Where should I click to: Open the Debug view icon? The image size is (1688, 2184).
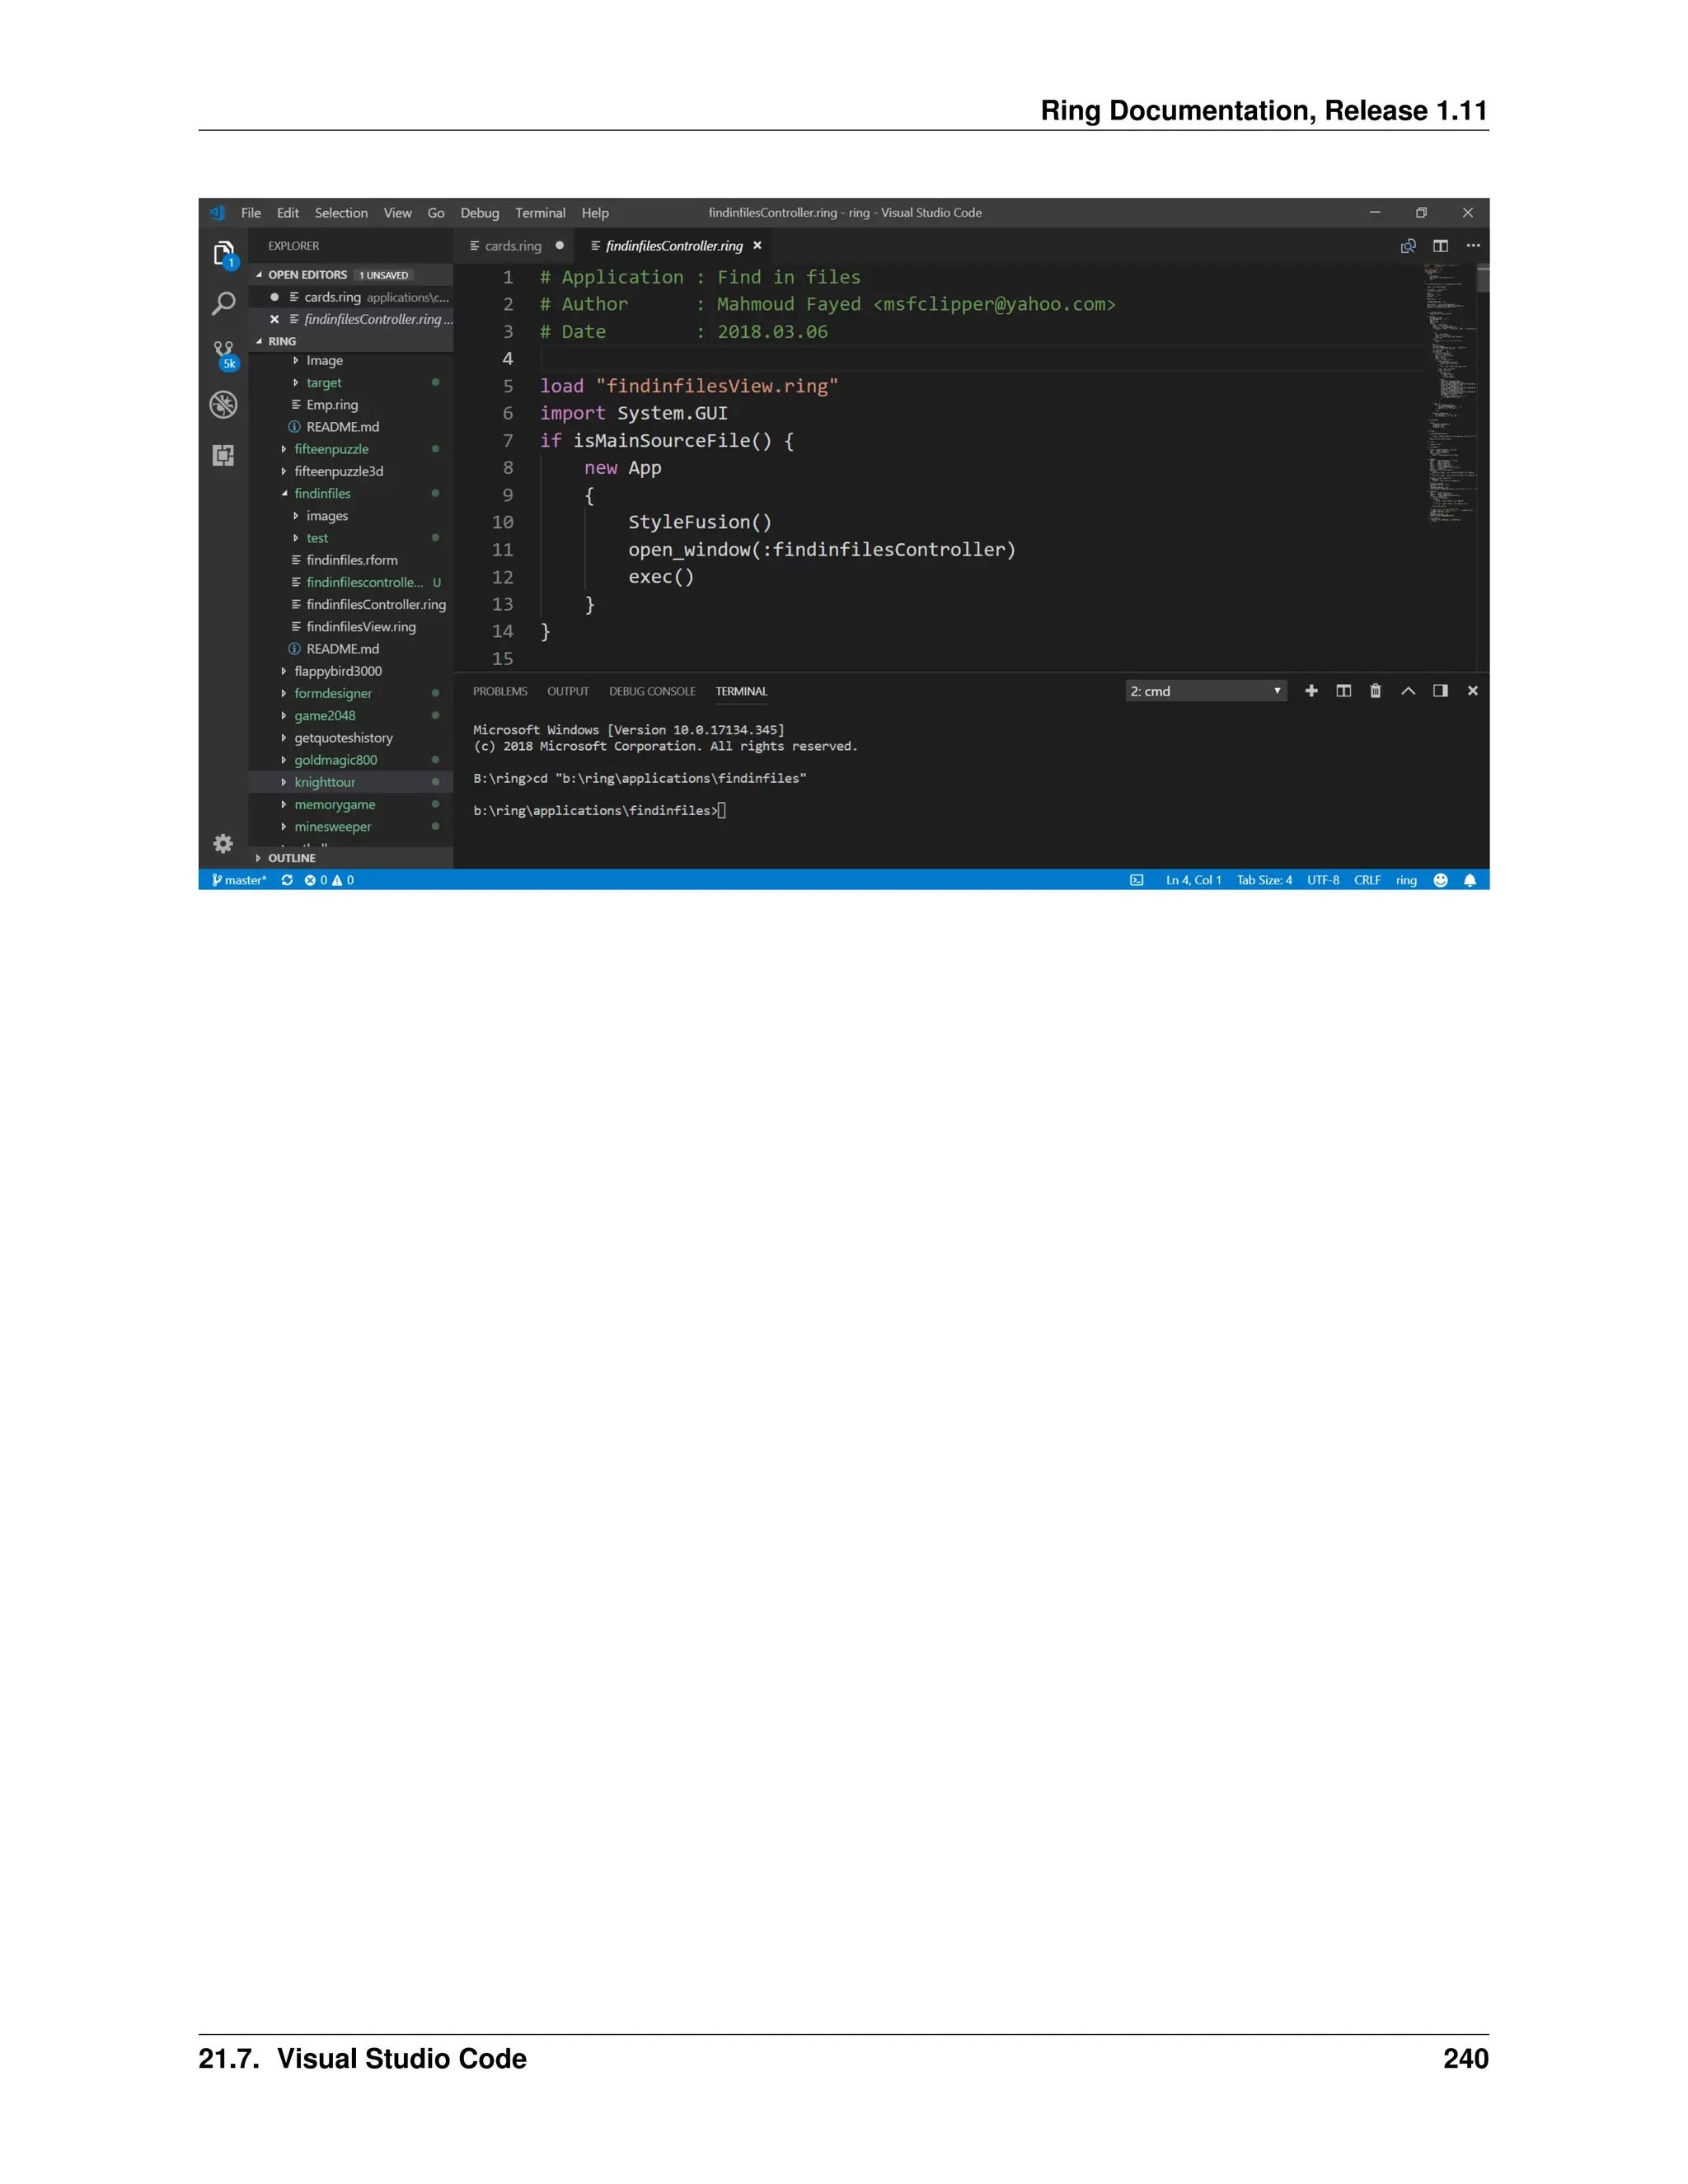223,405
